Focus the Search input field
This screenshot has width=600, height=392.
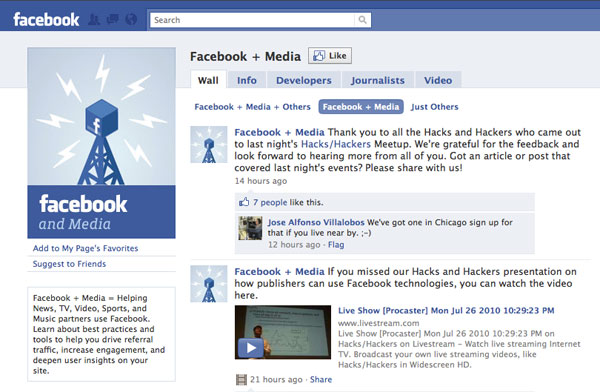[x=253, y=20]
